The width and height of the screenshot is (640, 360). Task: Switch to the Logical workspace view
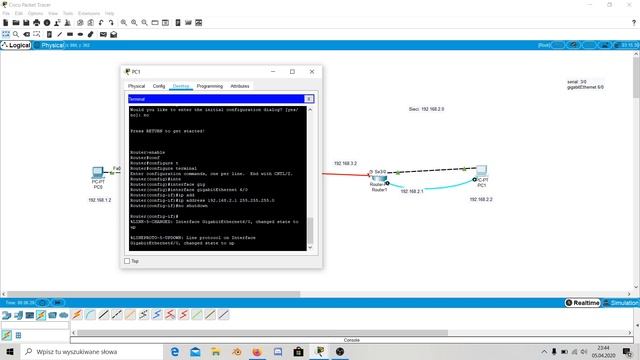pyautogui.click(x=16, y=45)
